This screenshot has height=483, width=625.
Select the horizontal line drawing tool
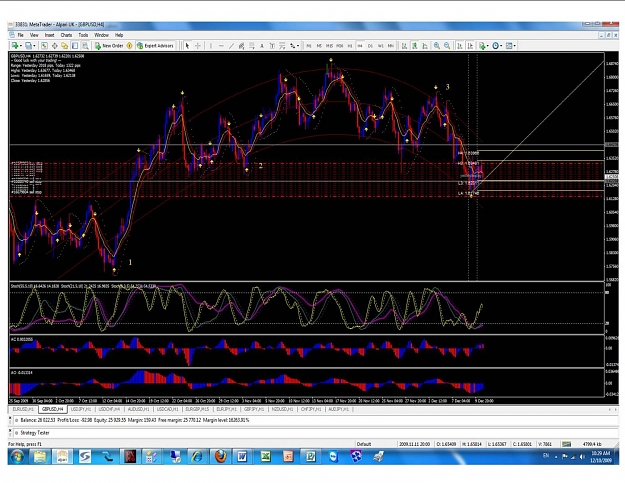[x=221, y=46]
